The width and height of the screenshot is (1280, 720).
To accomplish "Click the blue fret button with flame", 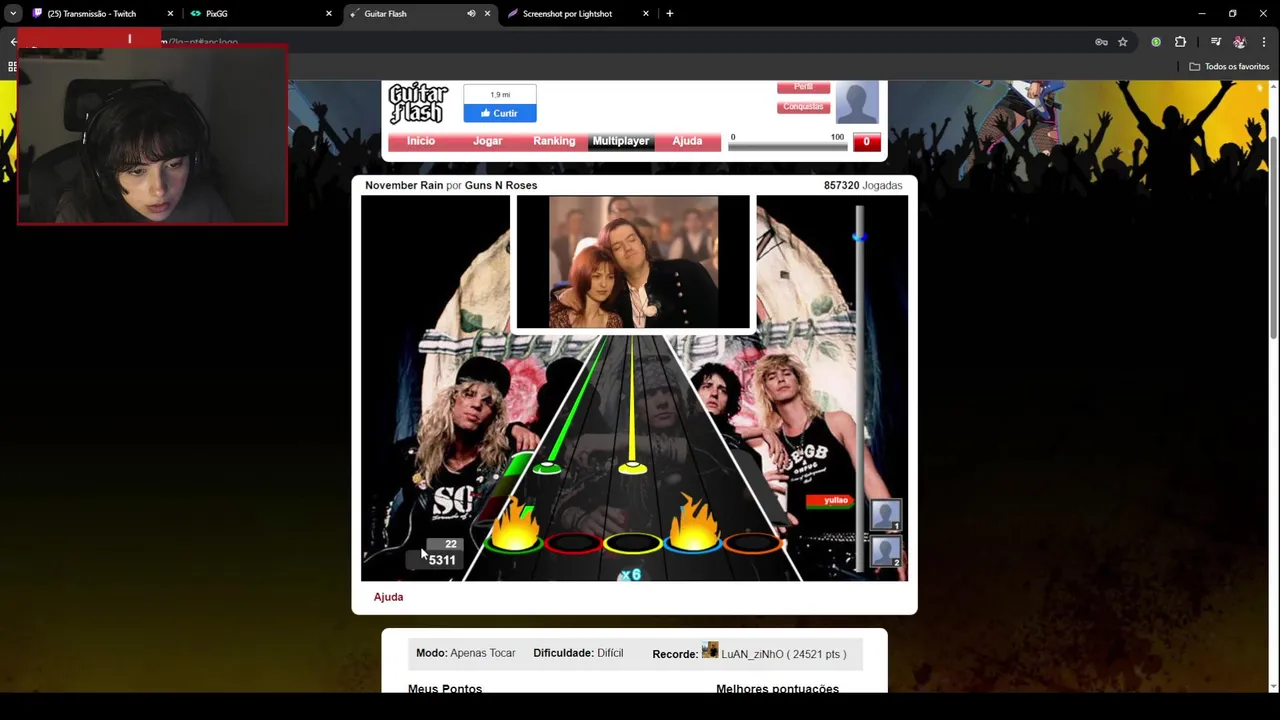I will pos(692,543).
